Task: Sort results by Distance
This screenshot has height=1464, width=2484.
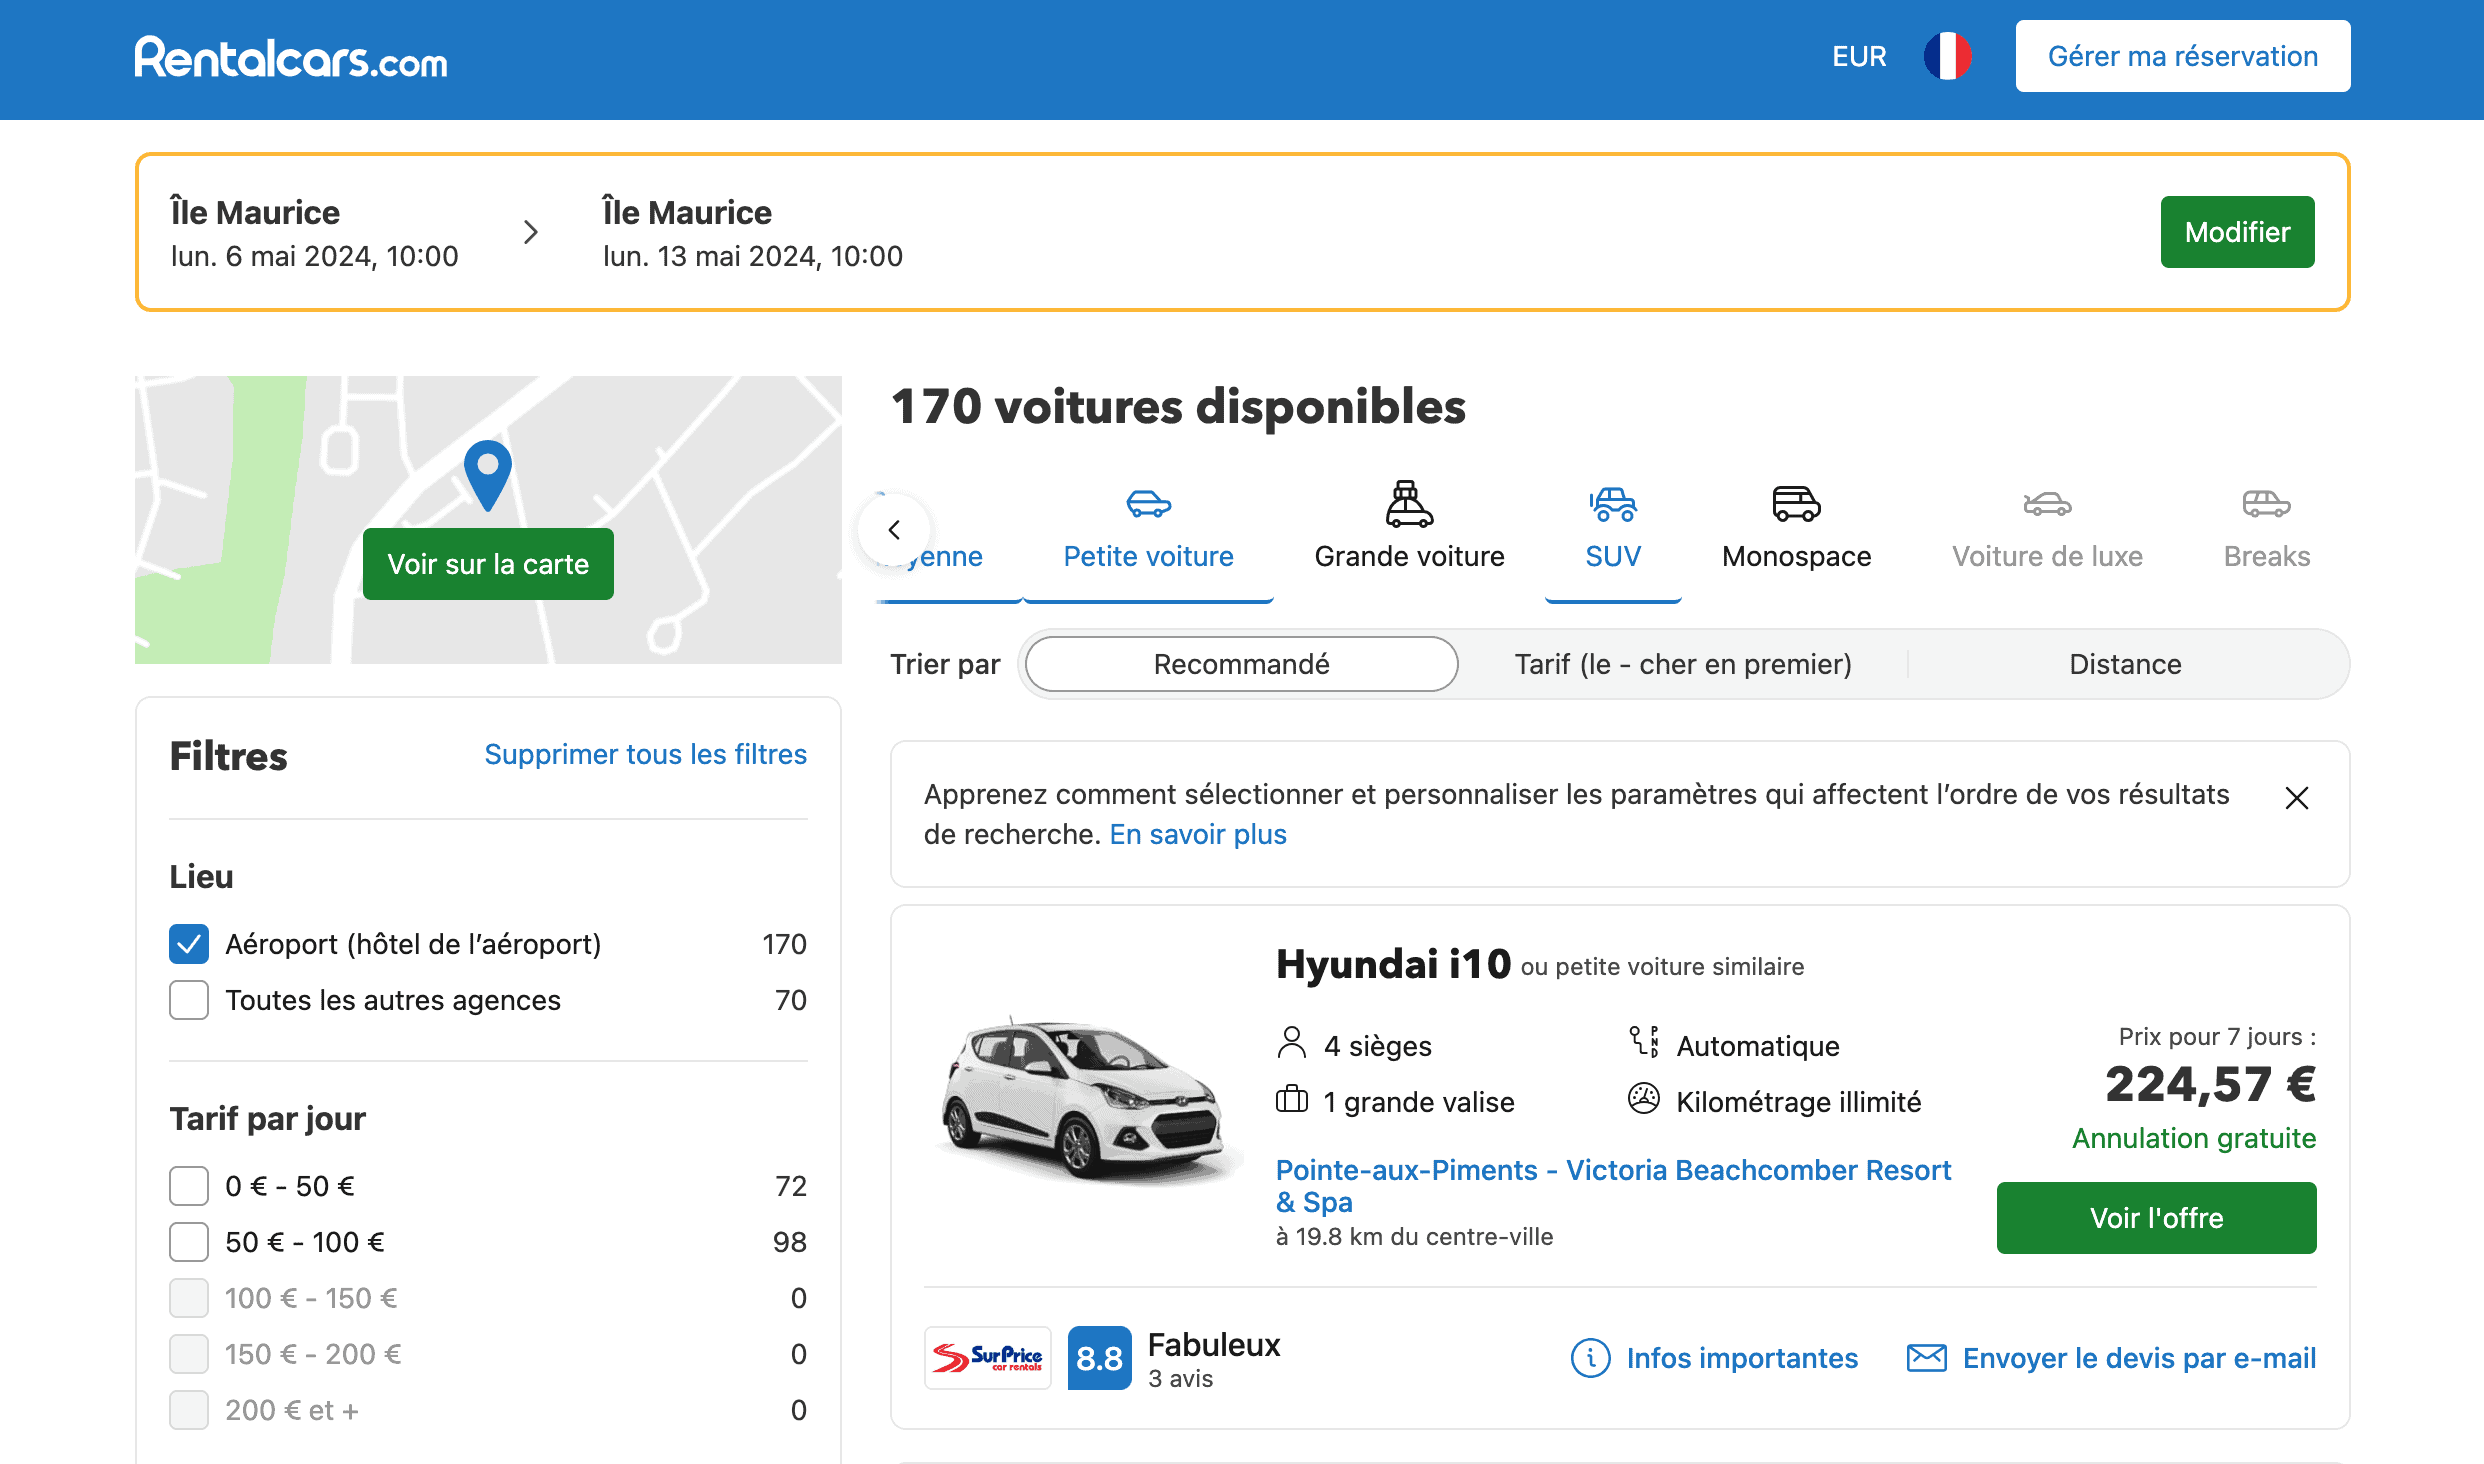Action: pos(2124,664)
